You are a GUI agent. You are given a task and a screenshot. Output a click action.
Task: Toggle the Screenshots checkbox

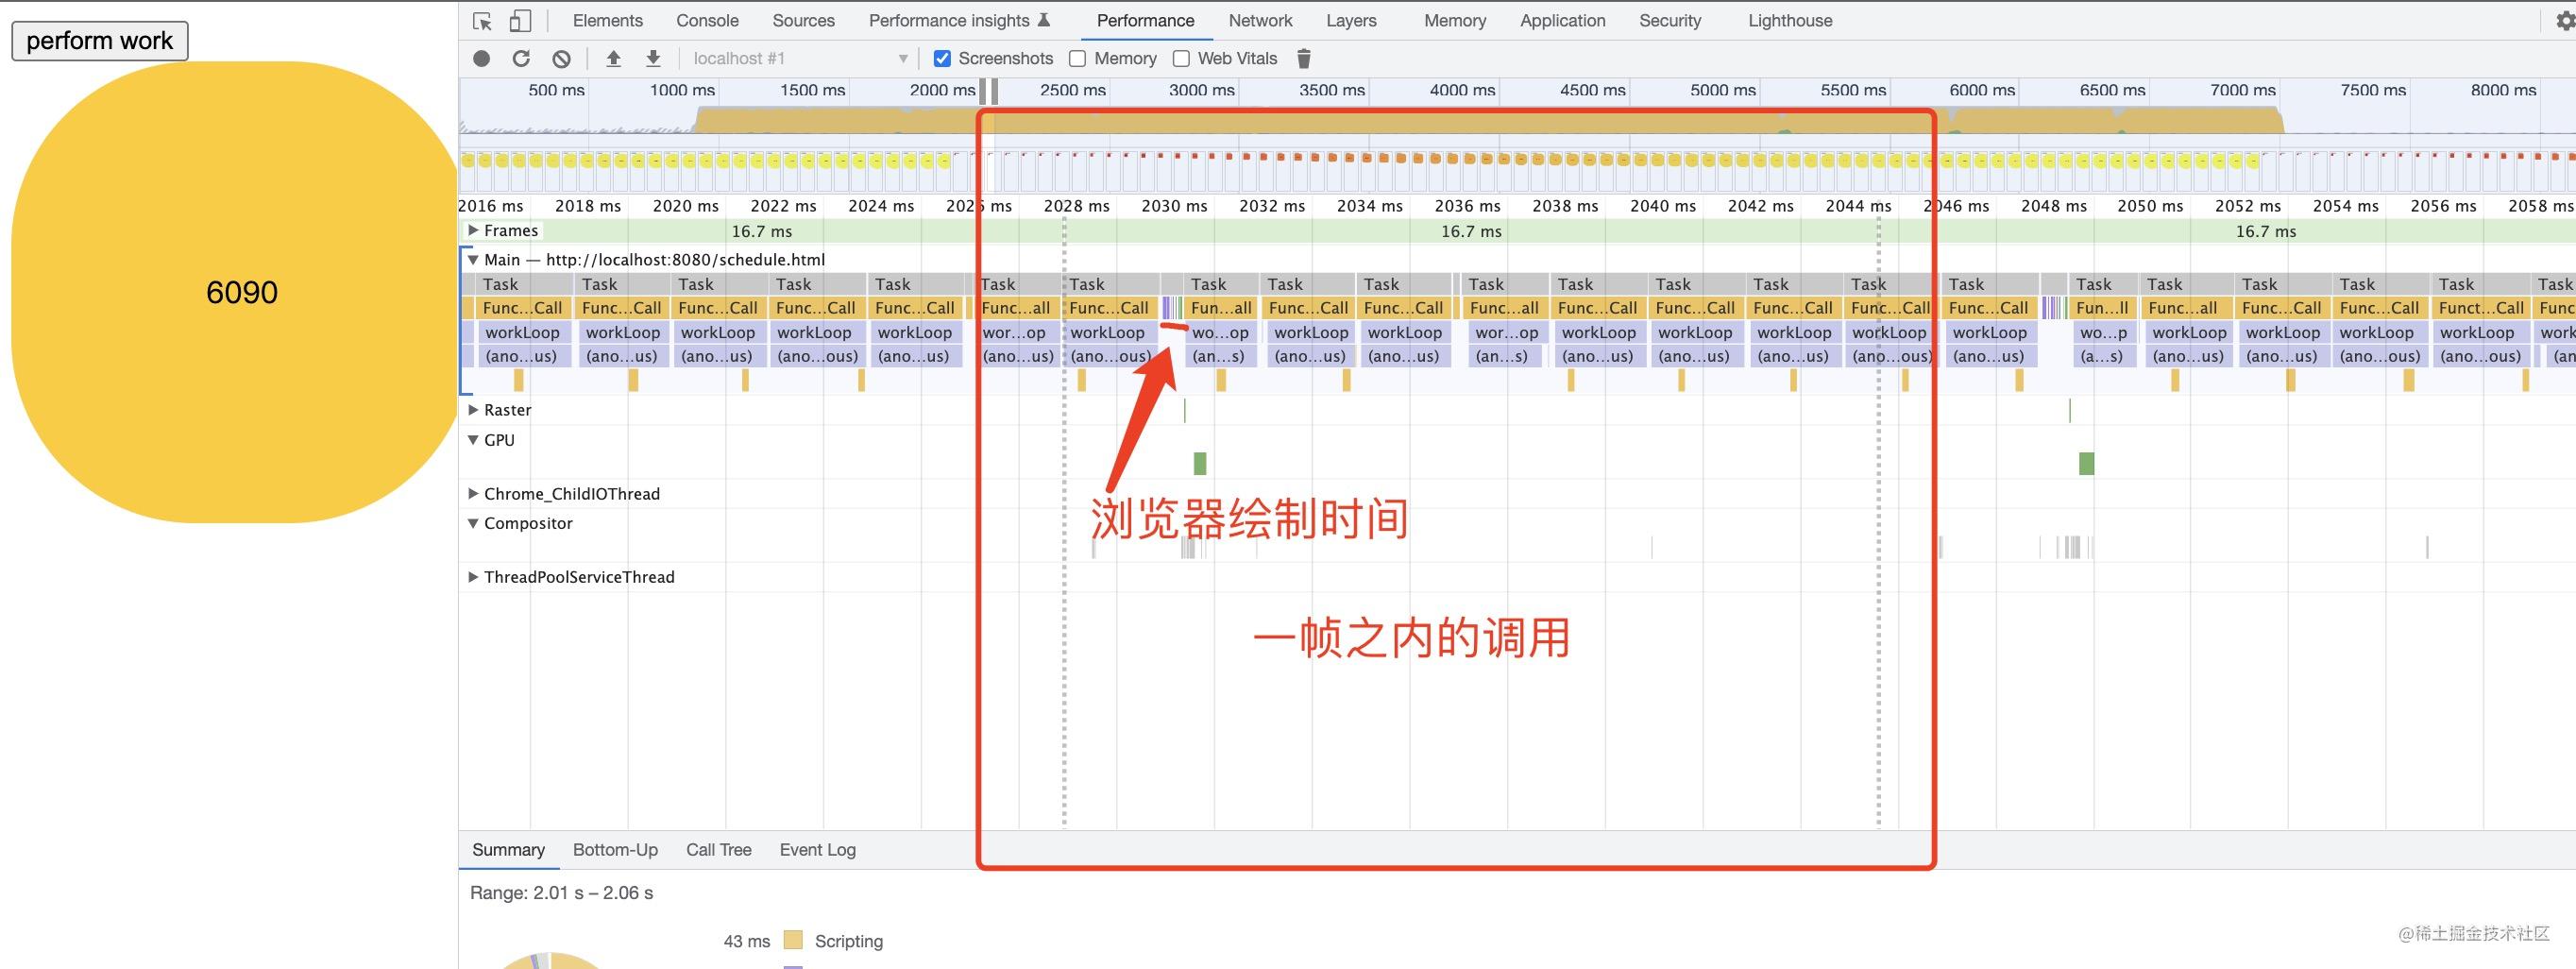coord(942,59)
